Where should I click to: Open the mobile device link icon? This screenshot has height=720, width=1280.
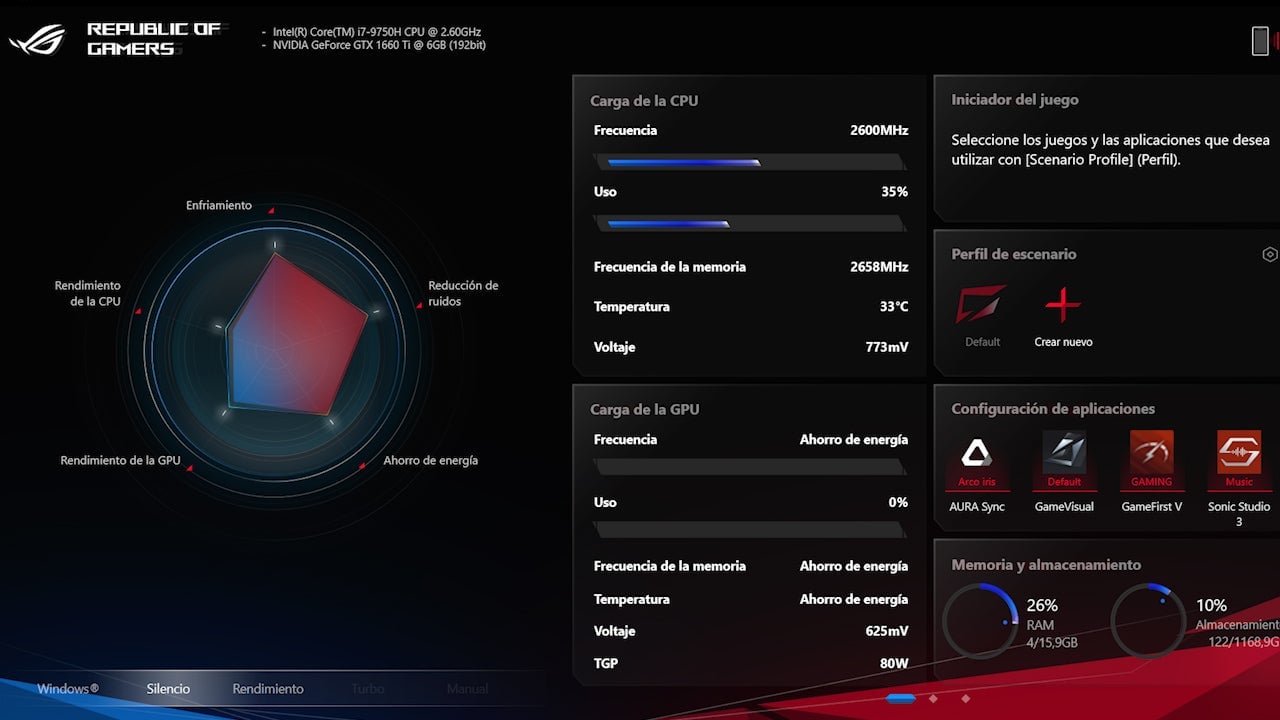1260,41
